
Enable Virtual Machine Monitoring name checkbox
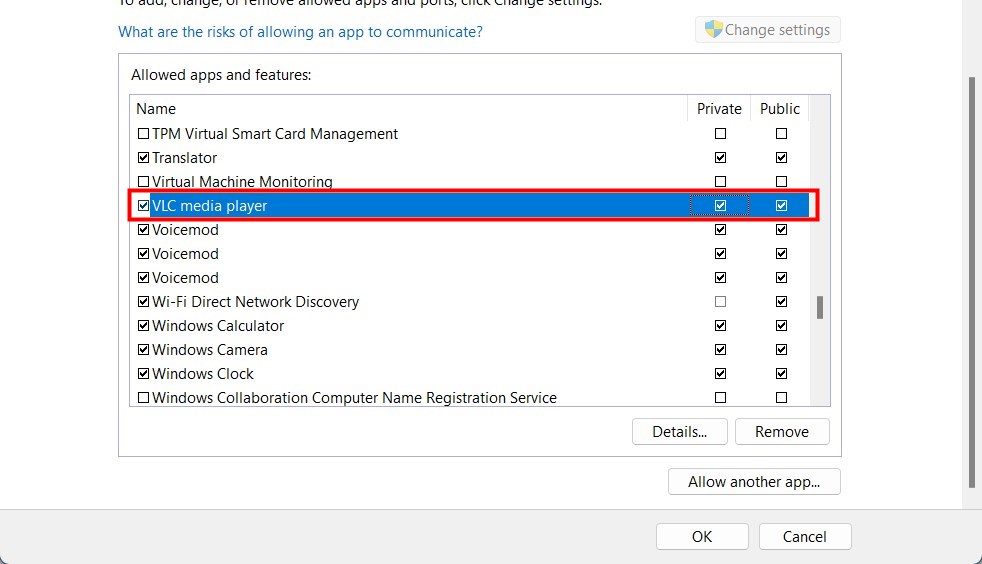[143, 182]
